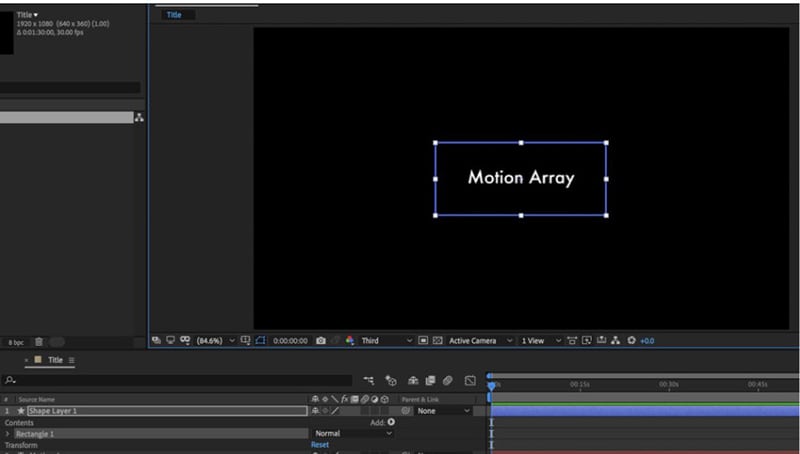Viewport: 800px width, 454px height.
Task: Click the parent pick whip for Shape Layer 1
Action: (406, 411)
